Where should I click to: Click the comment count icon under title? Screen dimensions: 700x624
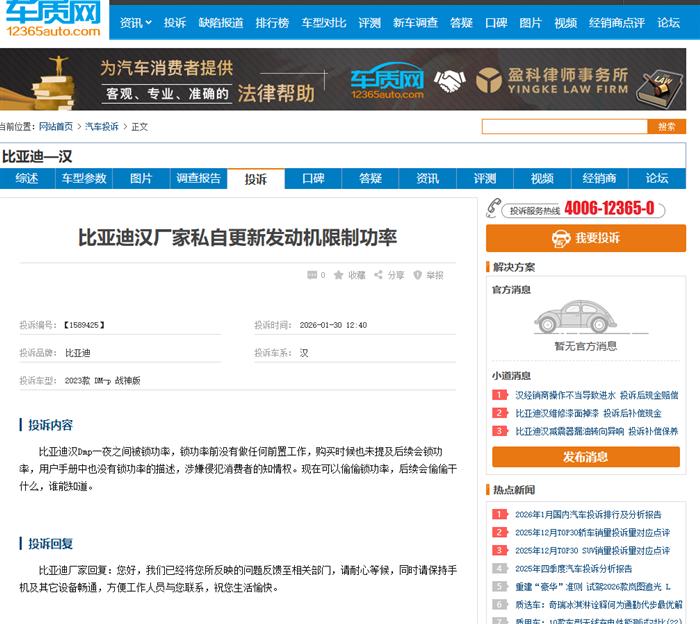click(312, 275)
